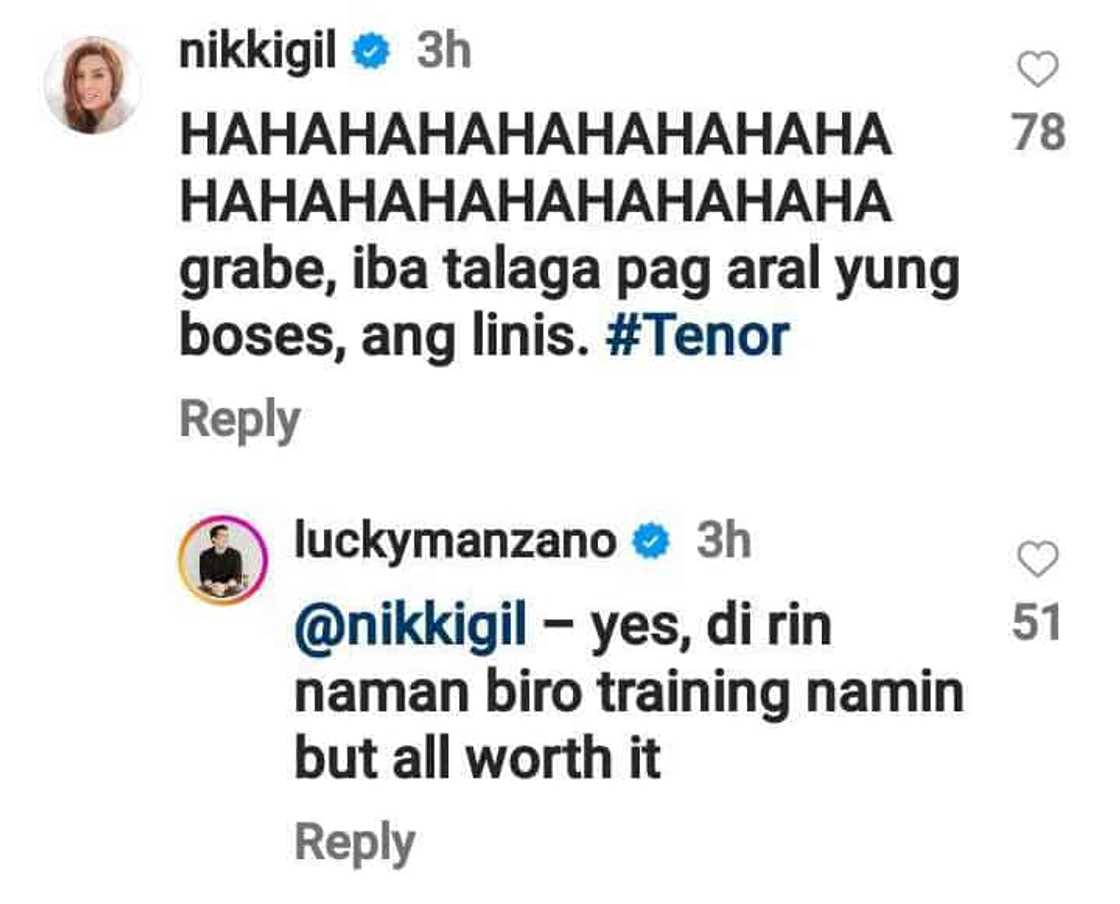Select the "but all worth it" text

point(477,759)
